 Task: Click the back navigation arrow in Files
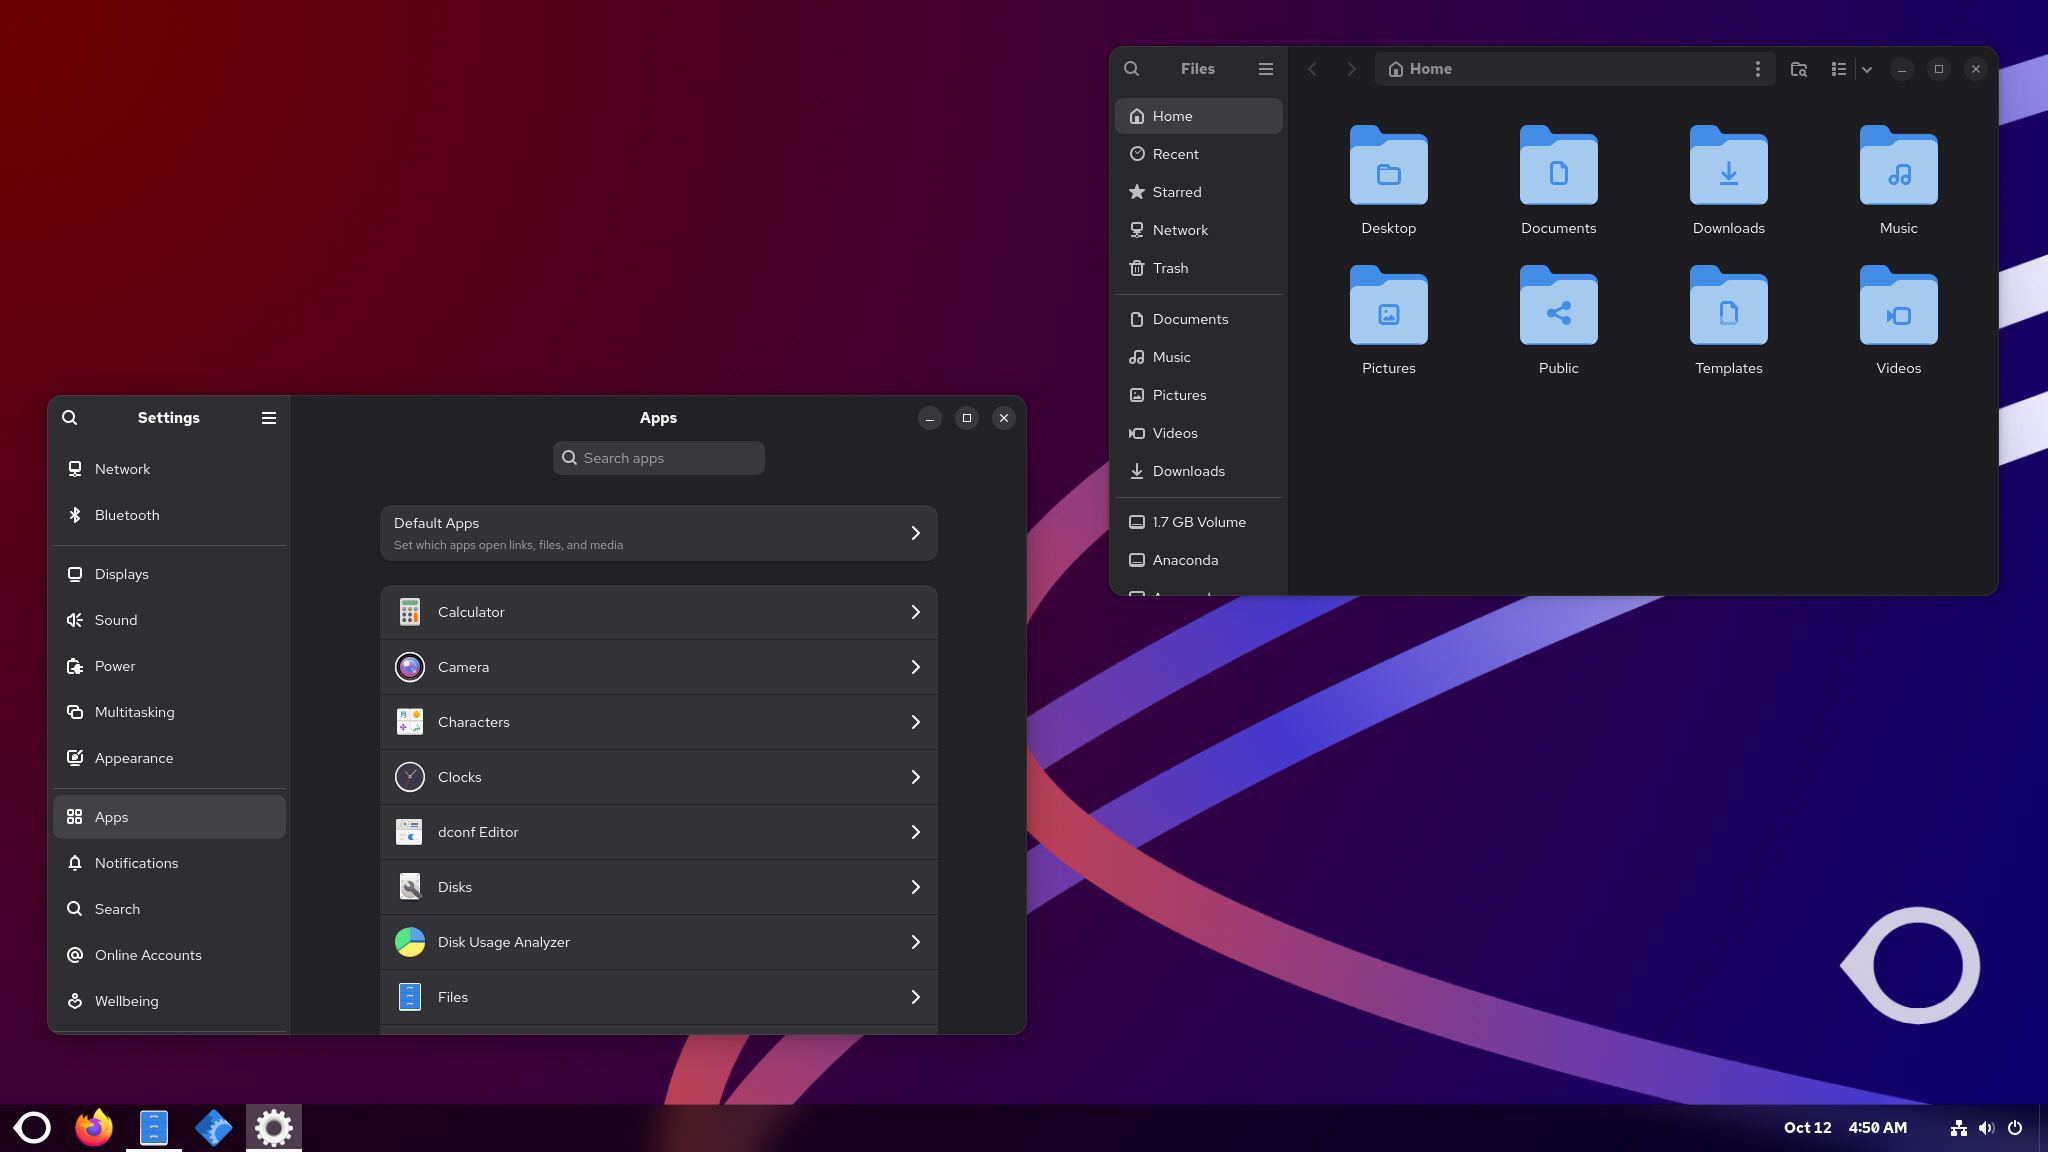coord(1312,68)
